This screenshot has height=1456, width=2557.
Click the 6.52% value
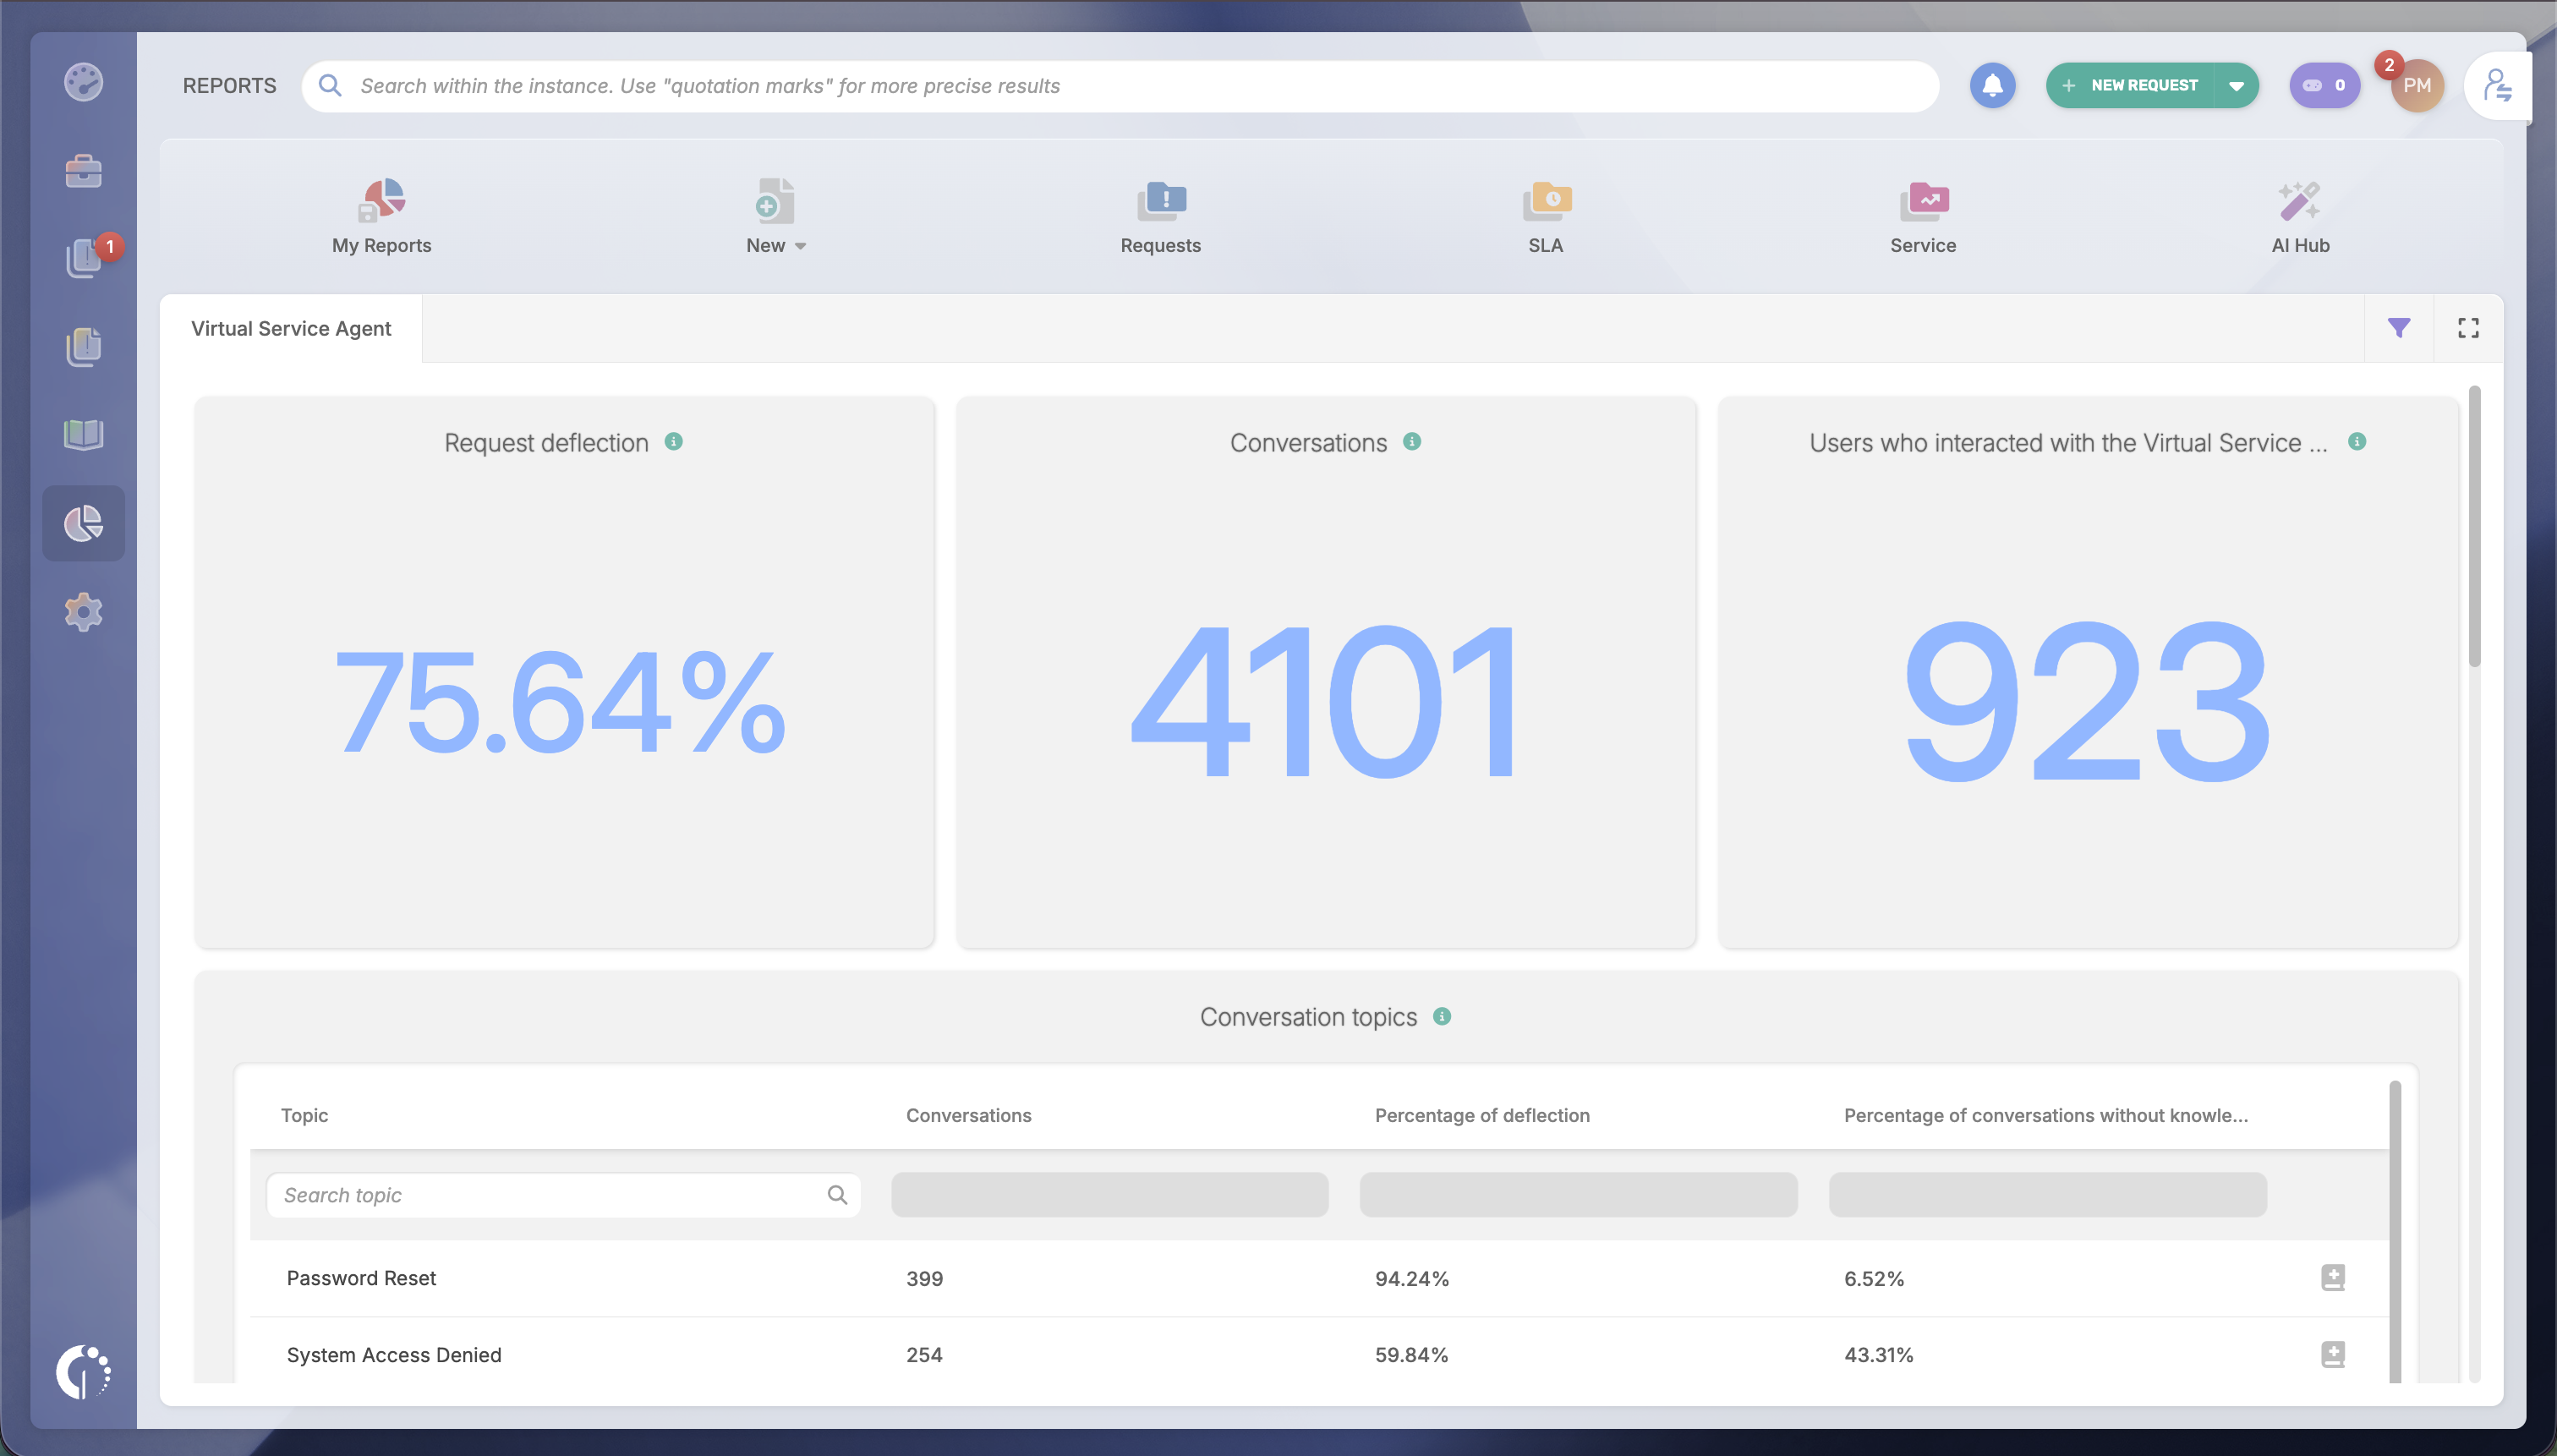click(1873, 1278)
